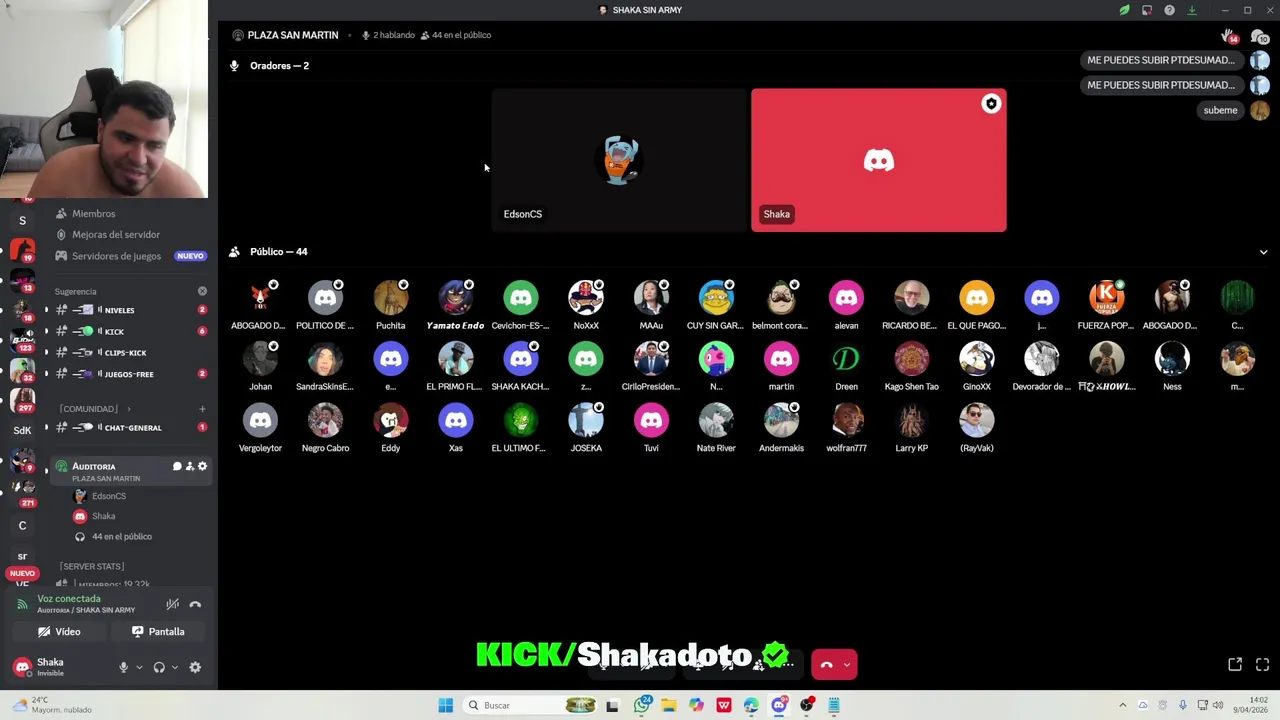Dismiss the Sugerencia section close icon

tap(202, 291)
